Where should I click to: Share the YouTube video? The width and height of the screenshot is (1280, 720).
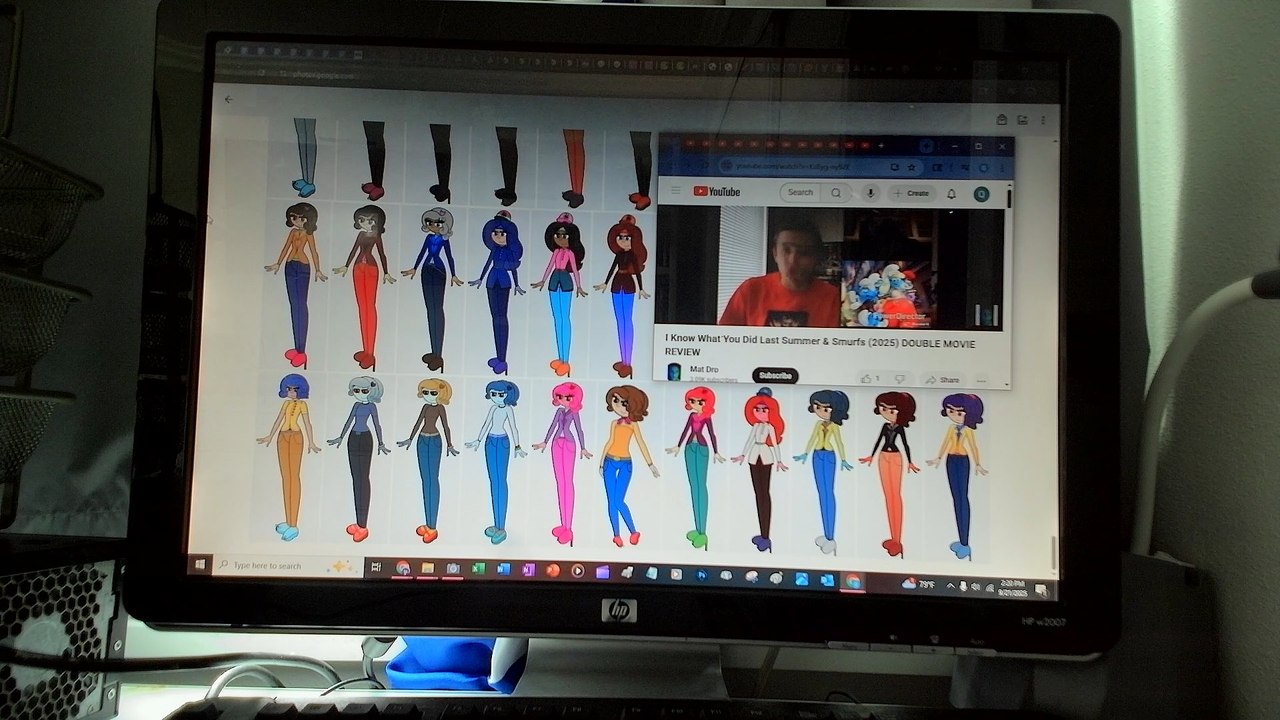pos(942,380)
